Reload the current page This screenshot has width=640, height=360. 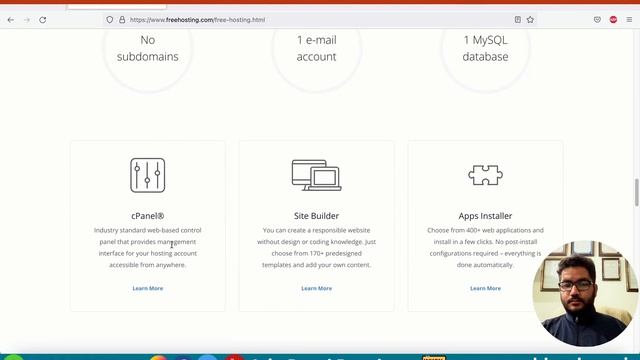pos(42,20)
